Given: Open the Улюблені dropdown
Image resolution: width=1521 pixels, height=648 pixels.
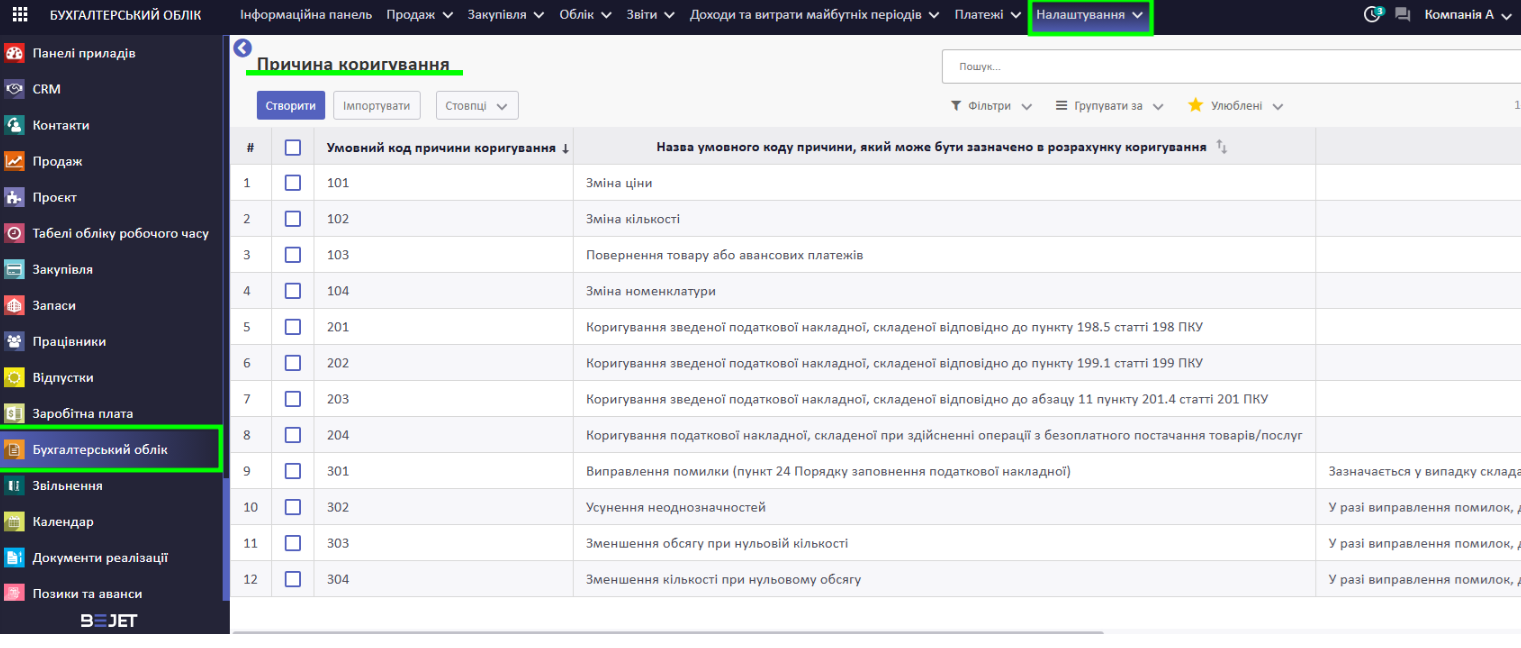Looking at the screenshot, I should (x=1235, y=105).
